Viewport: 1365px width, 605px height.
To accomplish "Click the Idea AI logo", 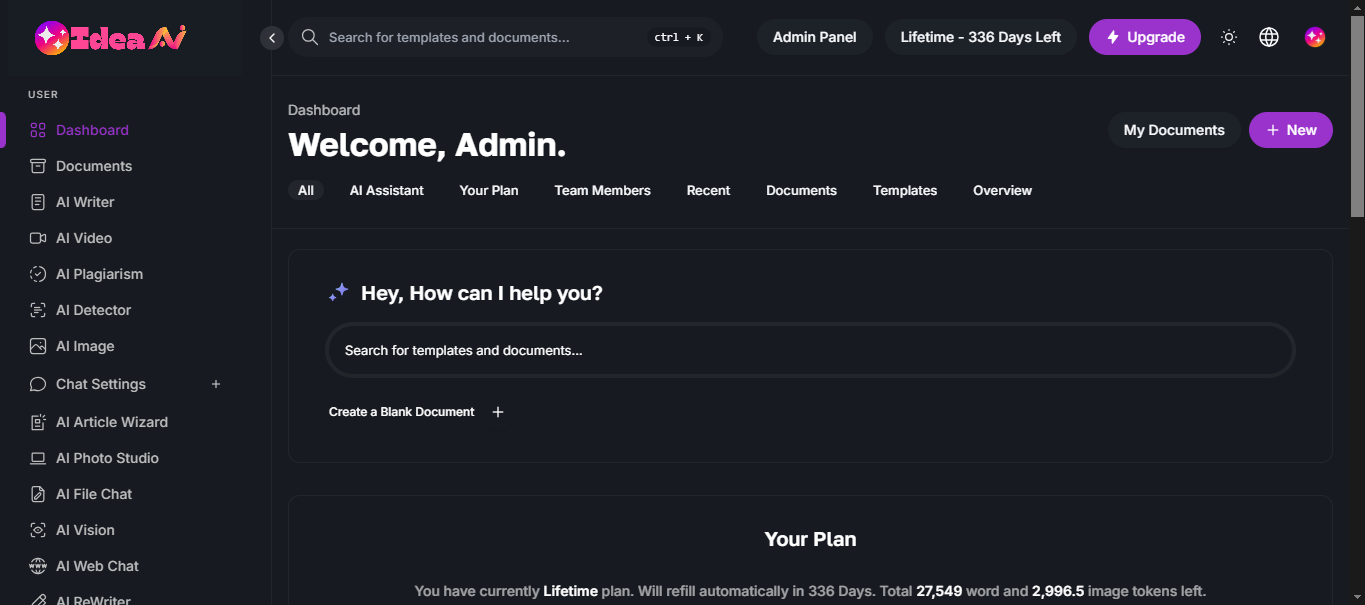I will (x=110, y=38).
